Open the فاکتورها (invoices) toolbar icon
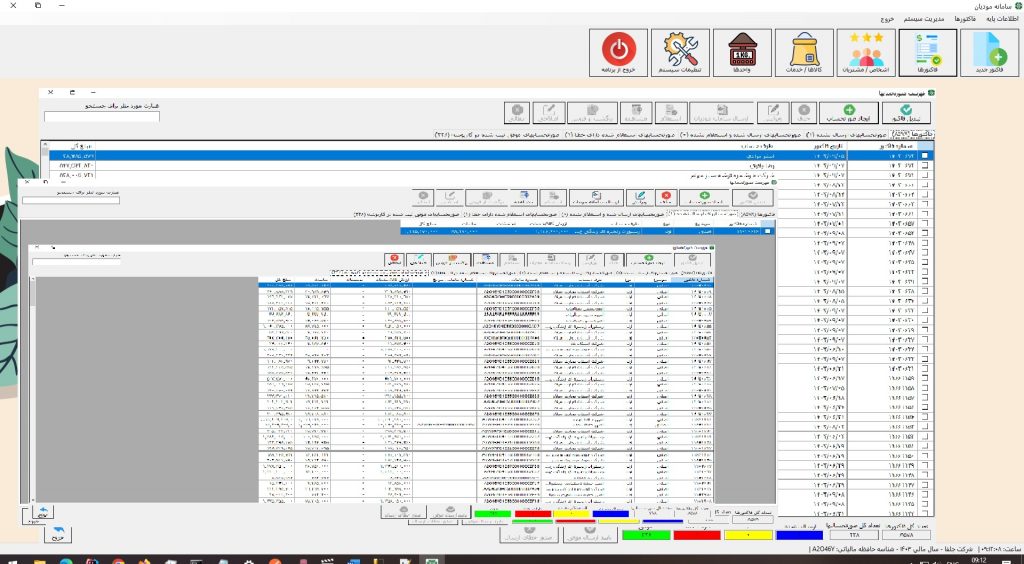1024x564 pixels. tap(929, 55)
